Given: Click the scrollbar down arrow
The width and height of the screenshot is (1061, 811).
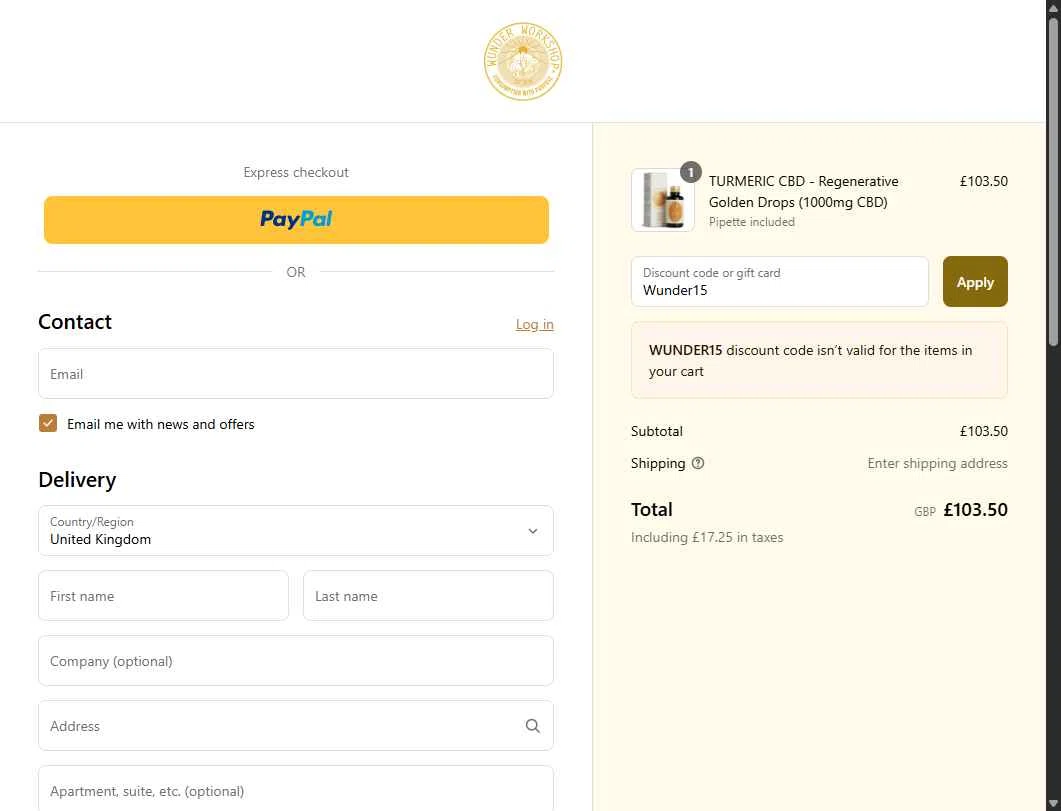Looking at the screenshot, I should click(x=1054, y=804).
